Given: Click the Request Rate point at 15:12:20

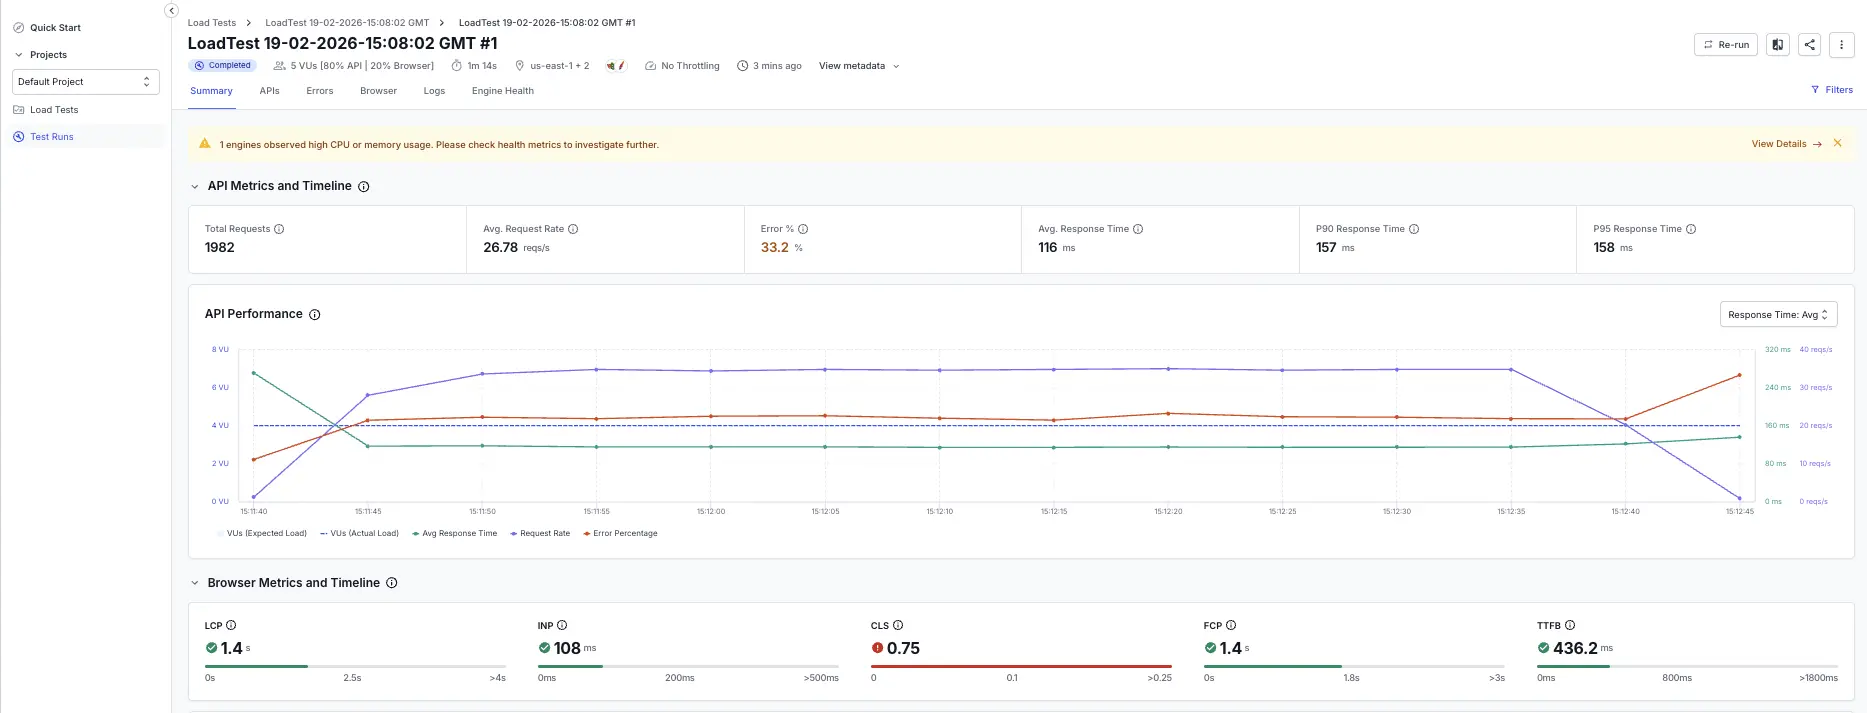Looking at the screenshot, I should coord(1168,369).
